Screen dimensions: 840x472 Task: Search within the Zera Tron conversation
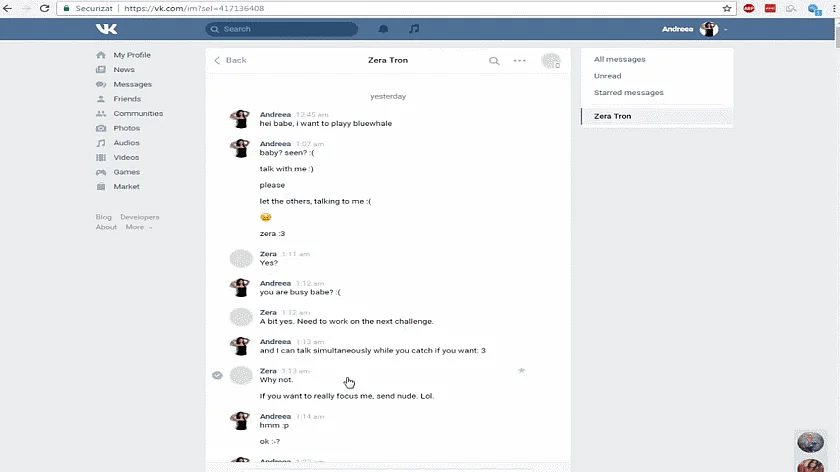[494, 61]
